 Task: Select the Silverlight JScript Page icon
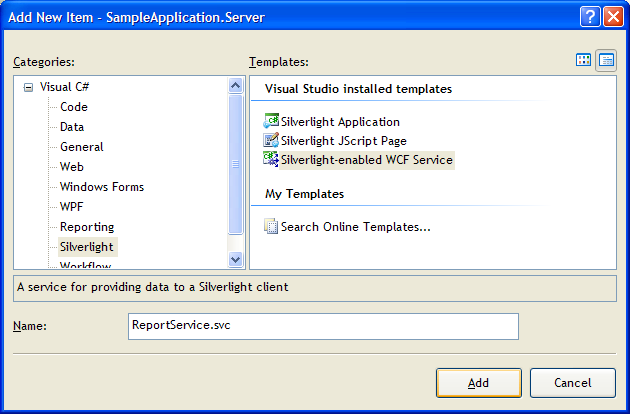pos(271,140)
